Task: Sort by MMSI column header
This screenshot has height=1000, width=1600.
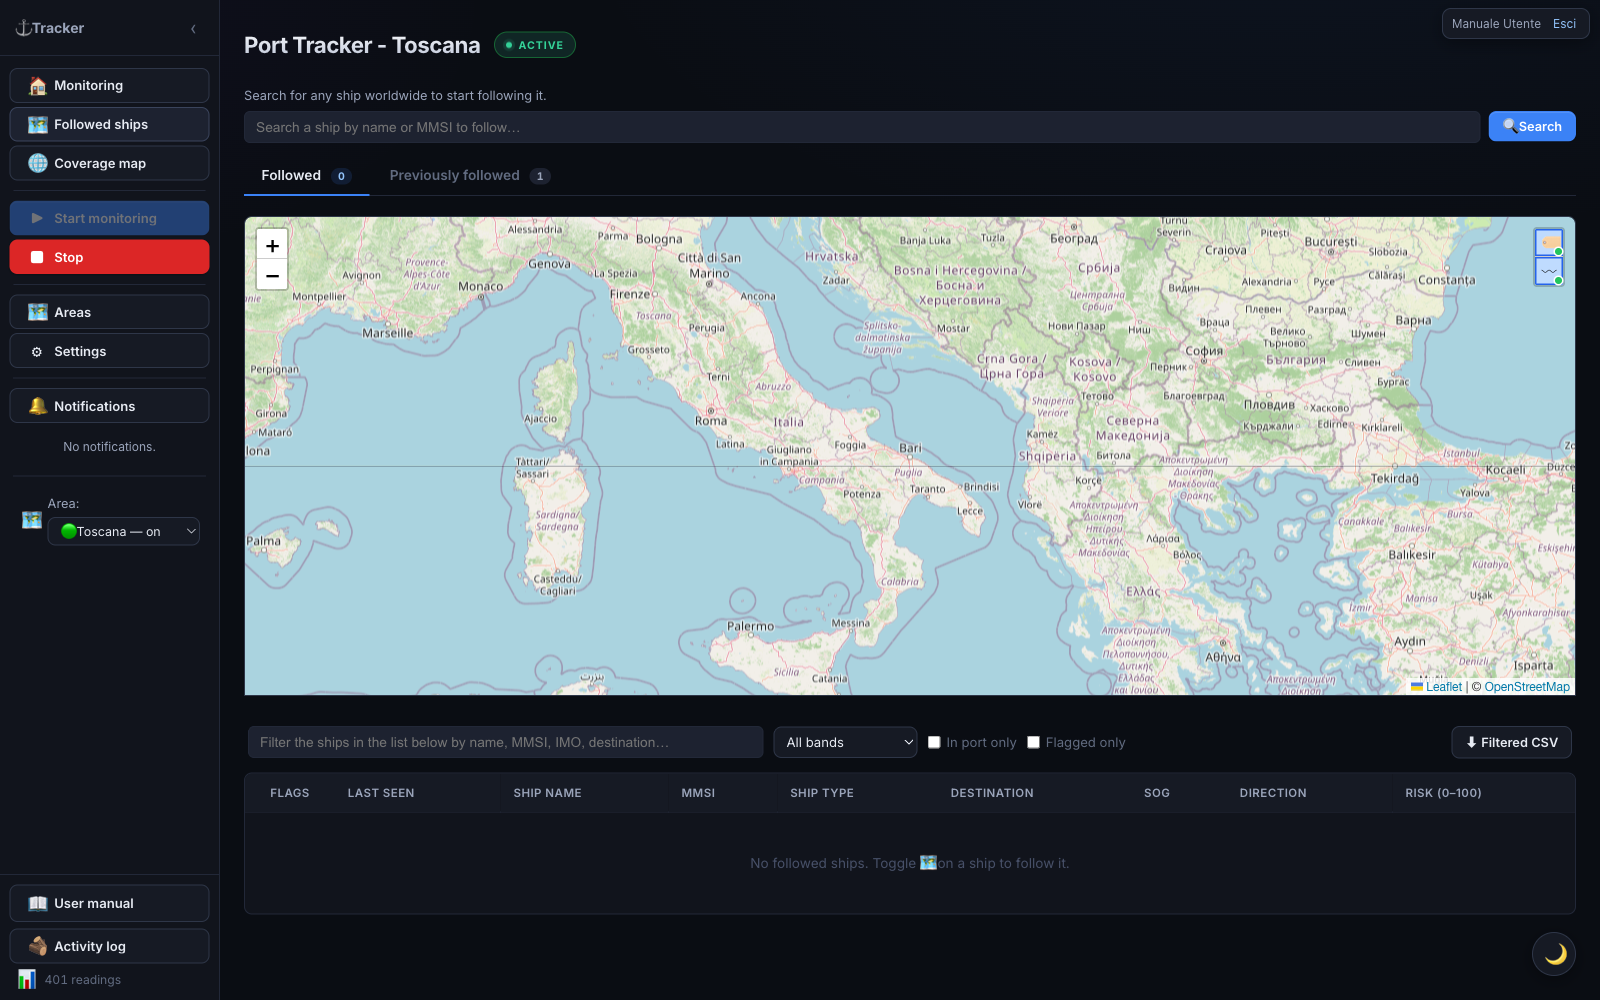Action: [x=698, y=793]
